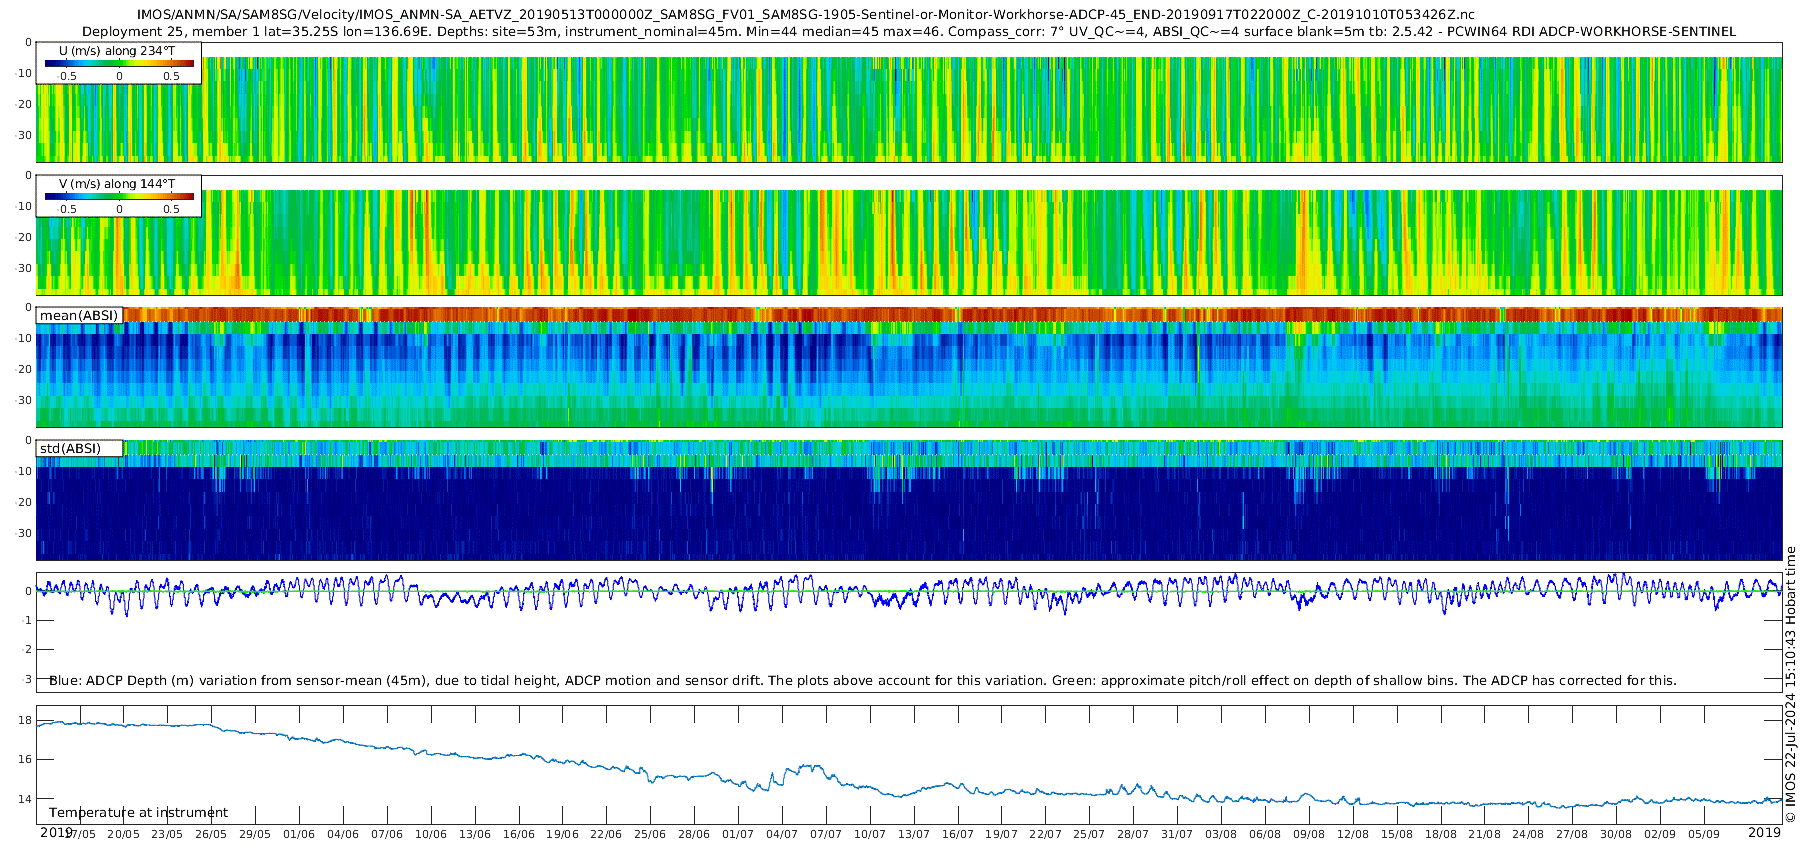
Task: Select the mean(ABSI) panel label
Action: (x=79, y=315)
